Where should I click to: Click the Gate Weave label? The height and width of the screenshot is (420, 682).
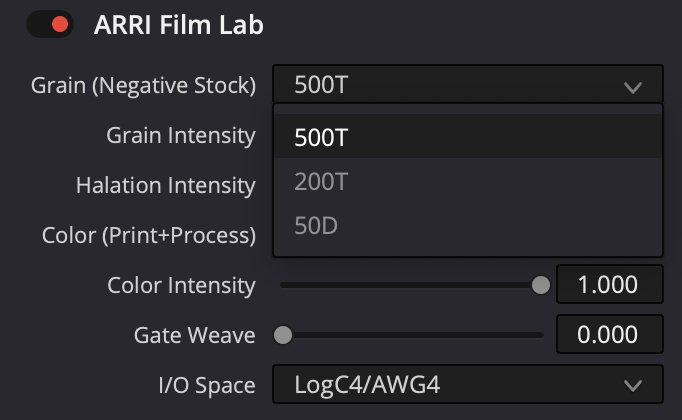[194, 335]
